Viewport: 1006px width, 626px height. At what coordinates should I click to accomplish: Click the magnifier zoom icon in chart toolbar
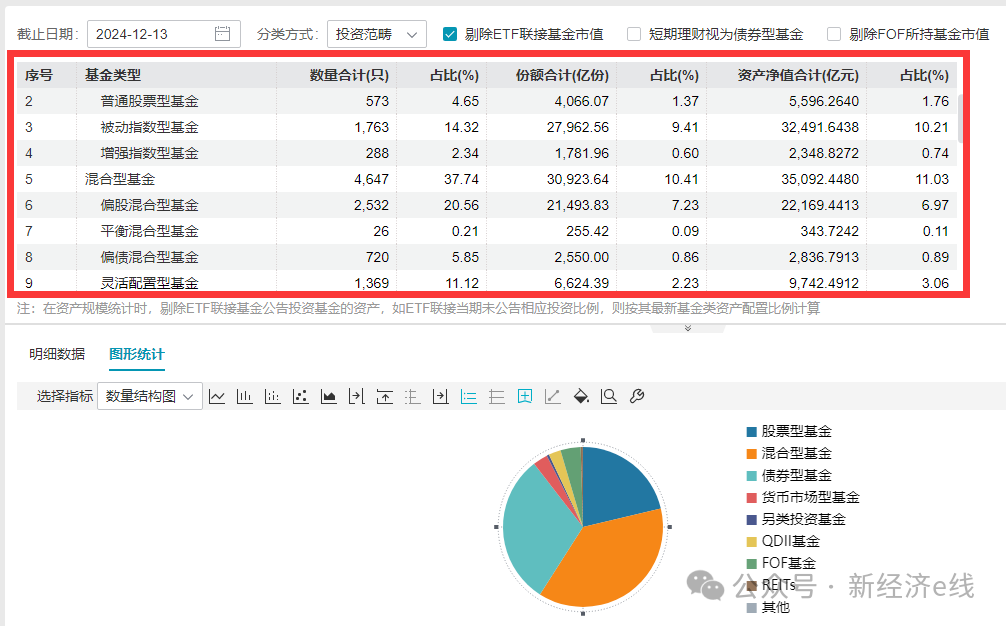[608, 397]
